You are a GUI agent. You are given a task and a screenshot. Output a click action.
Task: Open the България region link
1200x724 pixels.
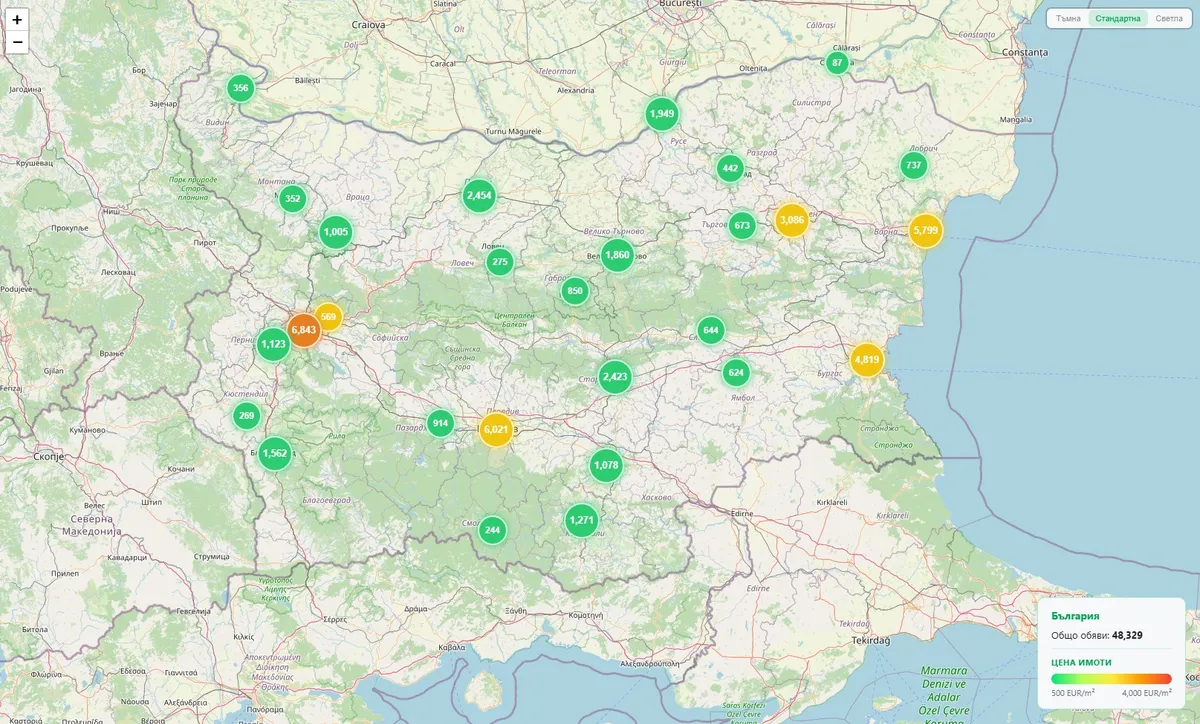point(1075,616)
